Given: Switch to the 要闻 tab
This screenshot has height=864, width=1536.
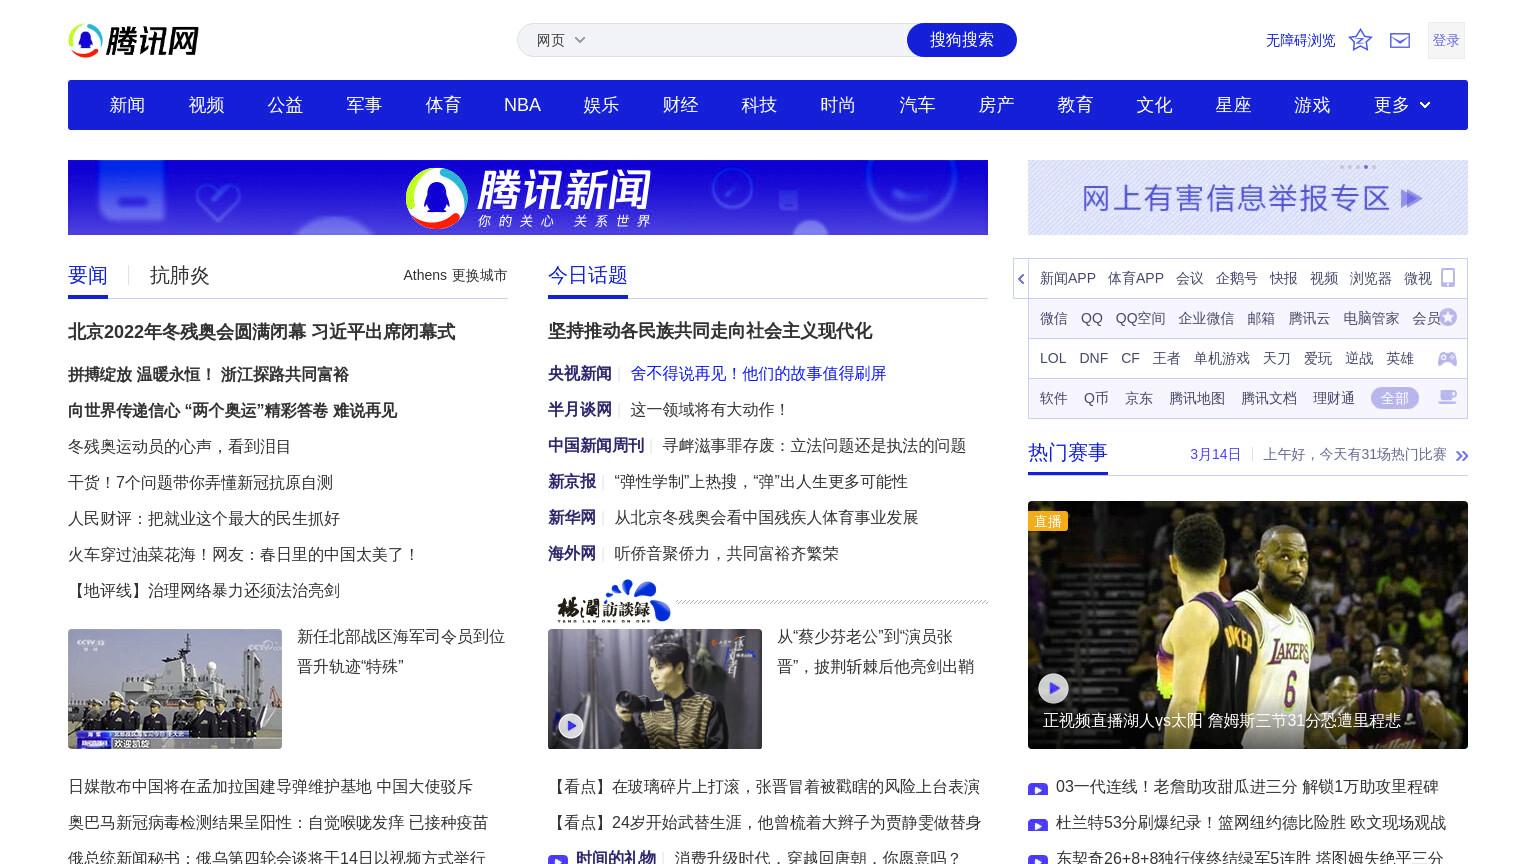Looking at the screenshot, I should (88, 275).
